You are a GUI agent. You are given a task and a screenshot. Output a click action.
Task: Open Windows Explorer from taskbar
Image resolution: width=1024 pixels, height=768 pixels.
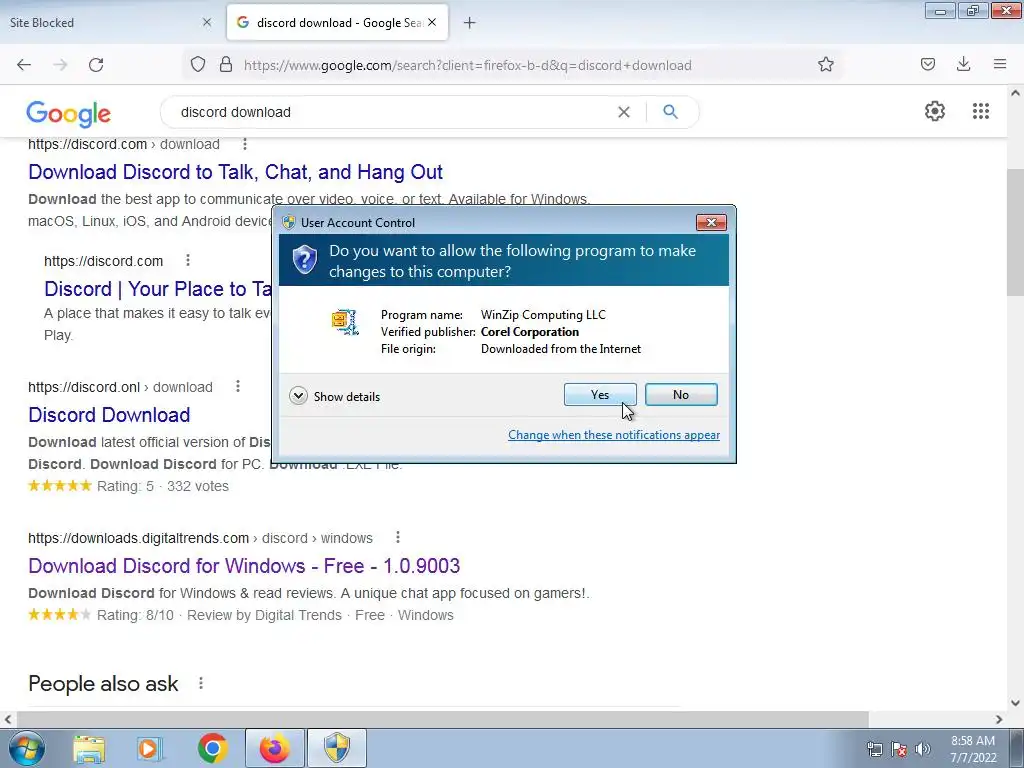(89, 748)
